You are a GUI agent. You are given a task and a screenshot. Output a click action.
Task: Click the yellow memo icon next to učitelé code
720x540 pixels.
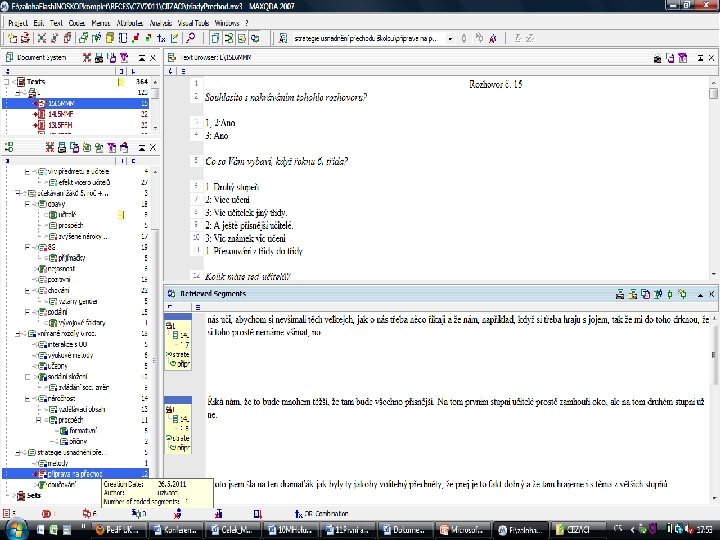click(121, 214)
